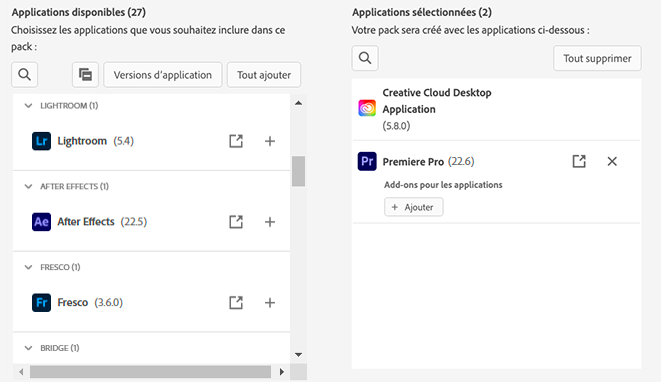Click the Lightroom Lr app icon

click(41, 141)
